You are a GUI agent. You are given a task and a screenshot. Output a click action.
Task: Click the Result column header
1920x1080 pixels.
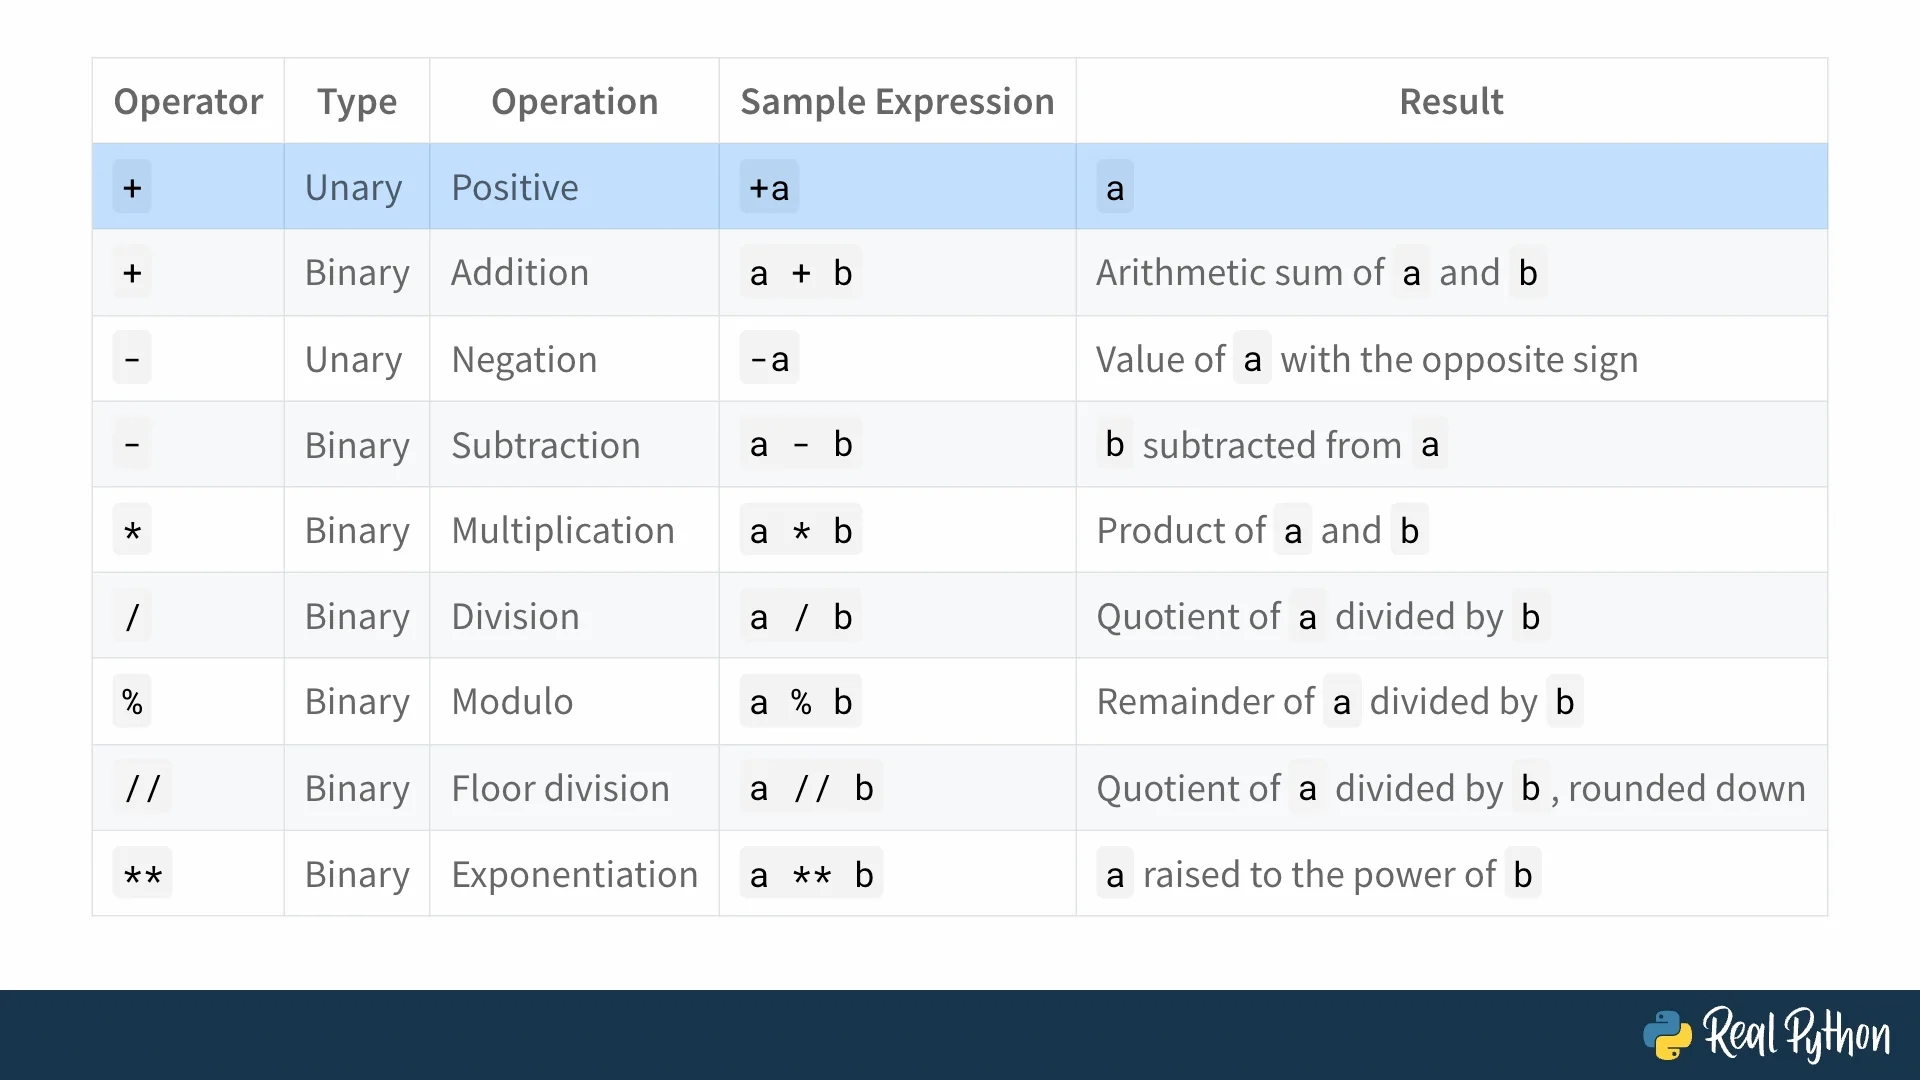[1451, 102]
